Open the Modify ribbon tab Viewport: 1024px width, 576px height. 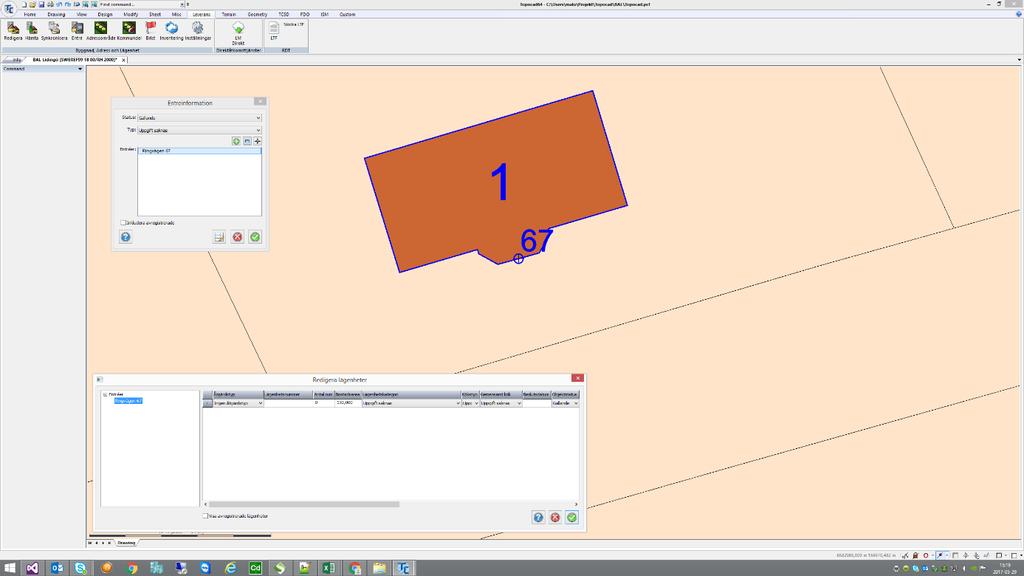click(x=131, y=14)
